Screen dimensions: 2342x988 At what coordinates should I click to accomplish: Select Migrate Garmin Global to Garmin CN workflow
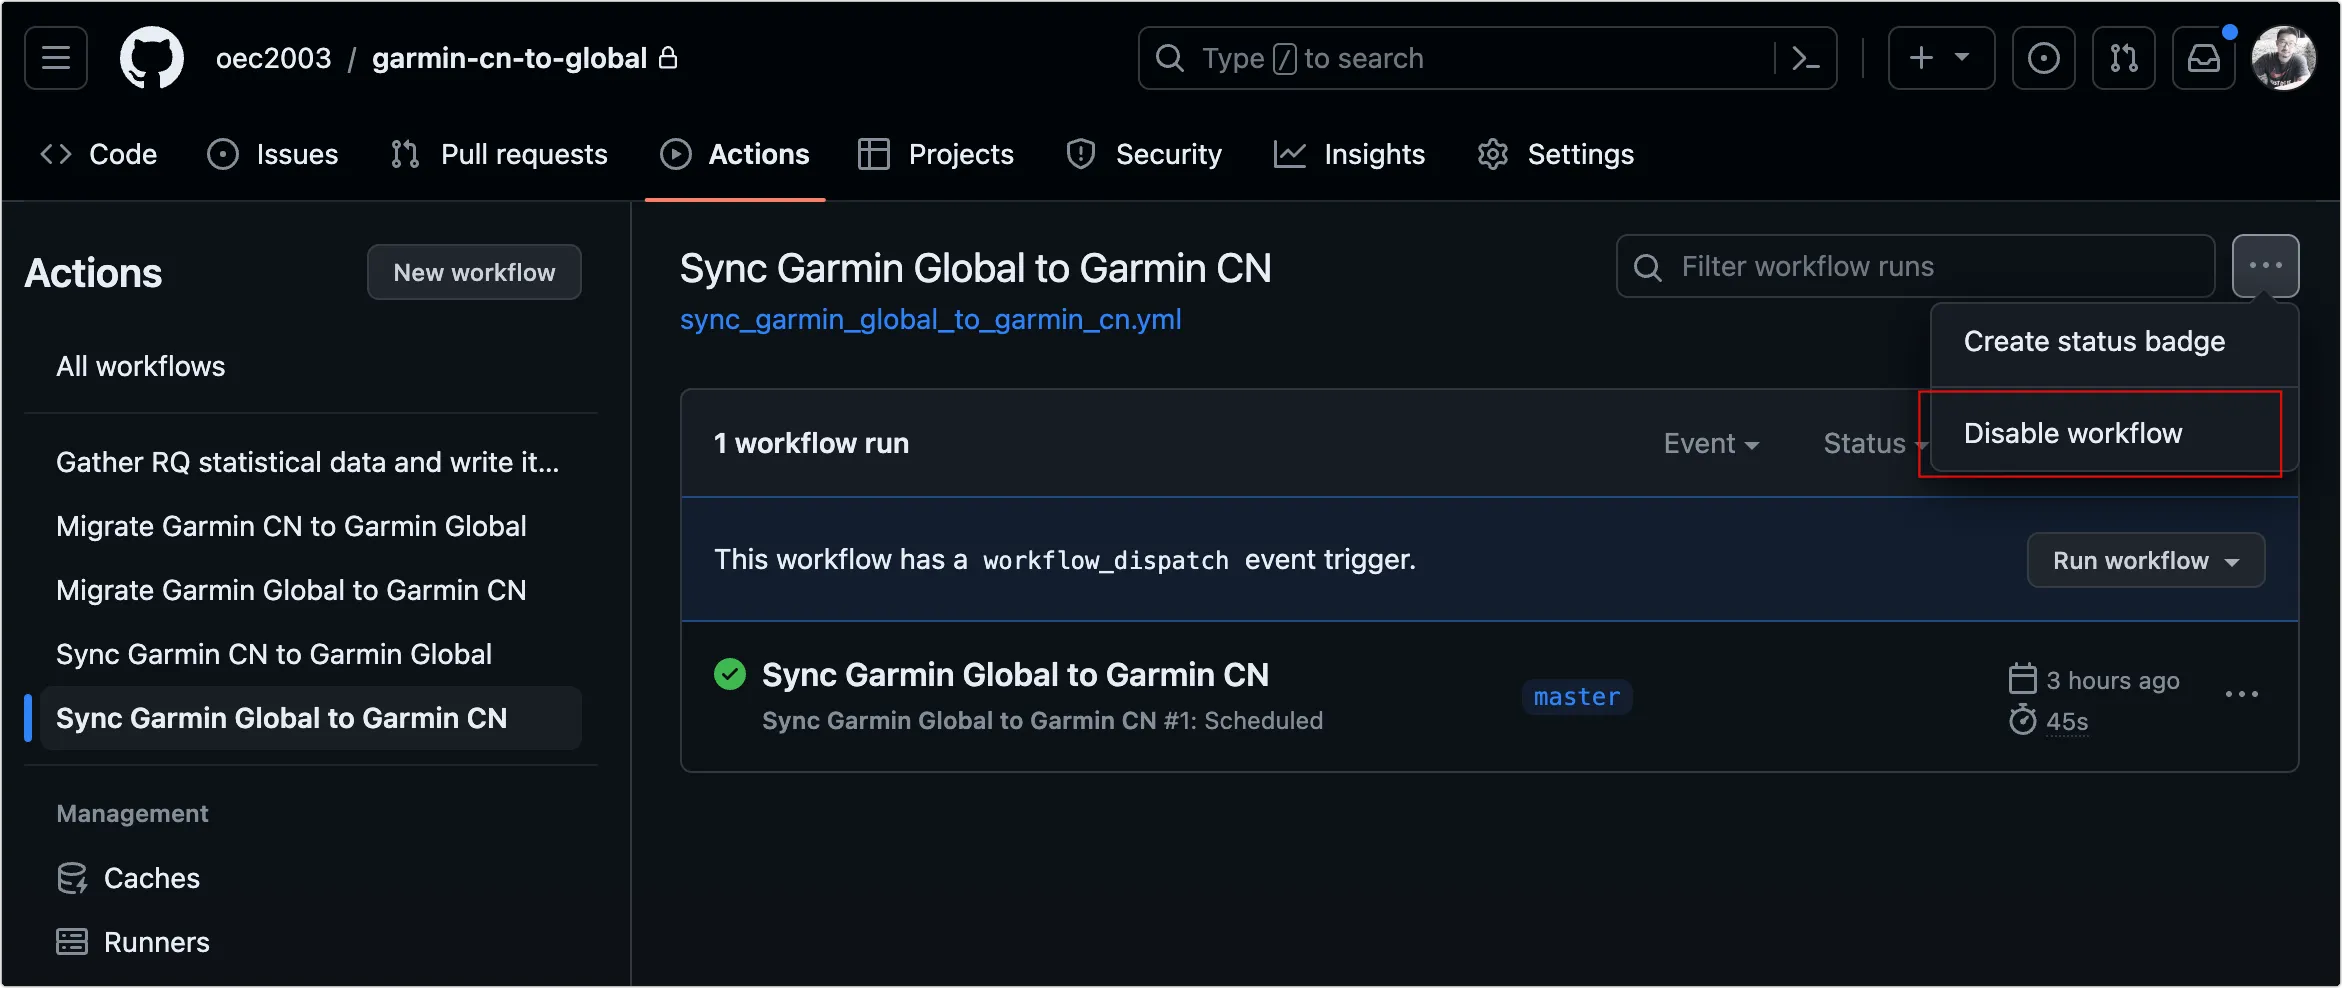(291, 590)
